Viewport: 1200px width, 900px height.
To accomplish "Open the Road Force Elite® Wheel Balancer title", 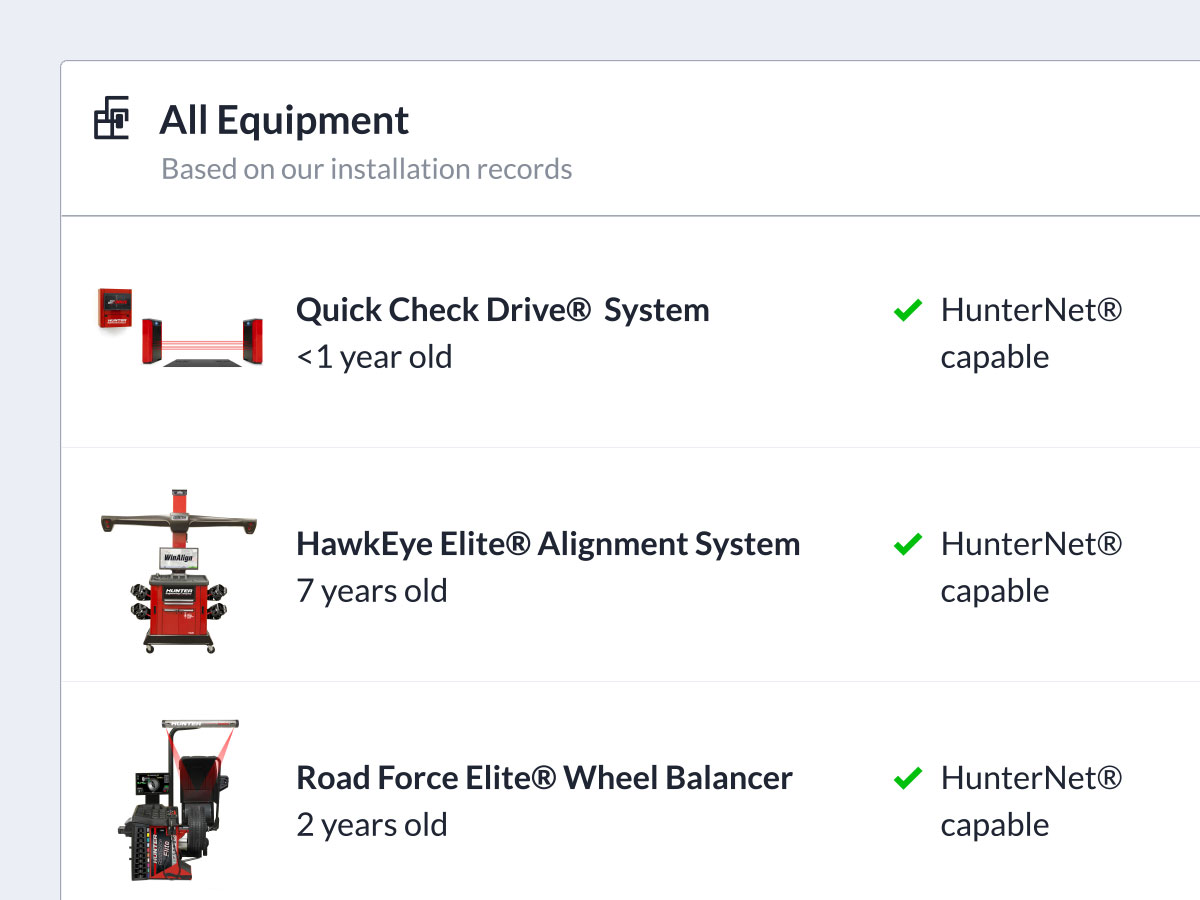I will 544,778.
